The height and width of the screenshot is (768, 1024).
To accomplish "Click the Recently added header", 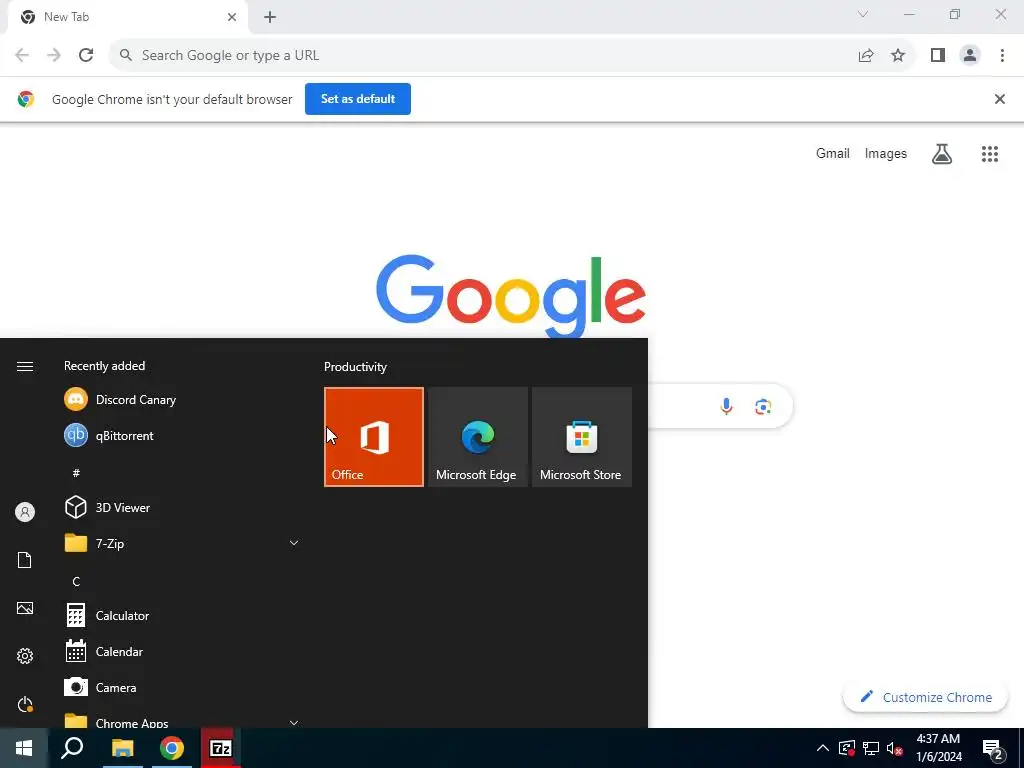I will (104, 366).
